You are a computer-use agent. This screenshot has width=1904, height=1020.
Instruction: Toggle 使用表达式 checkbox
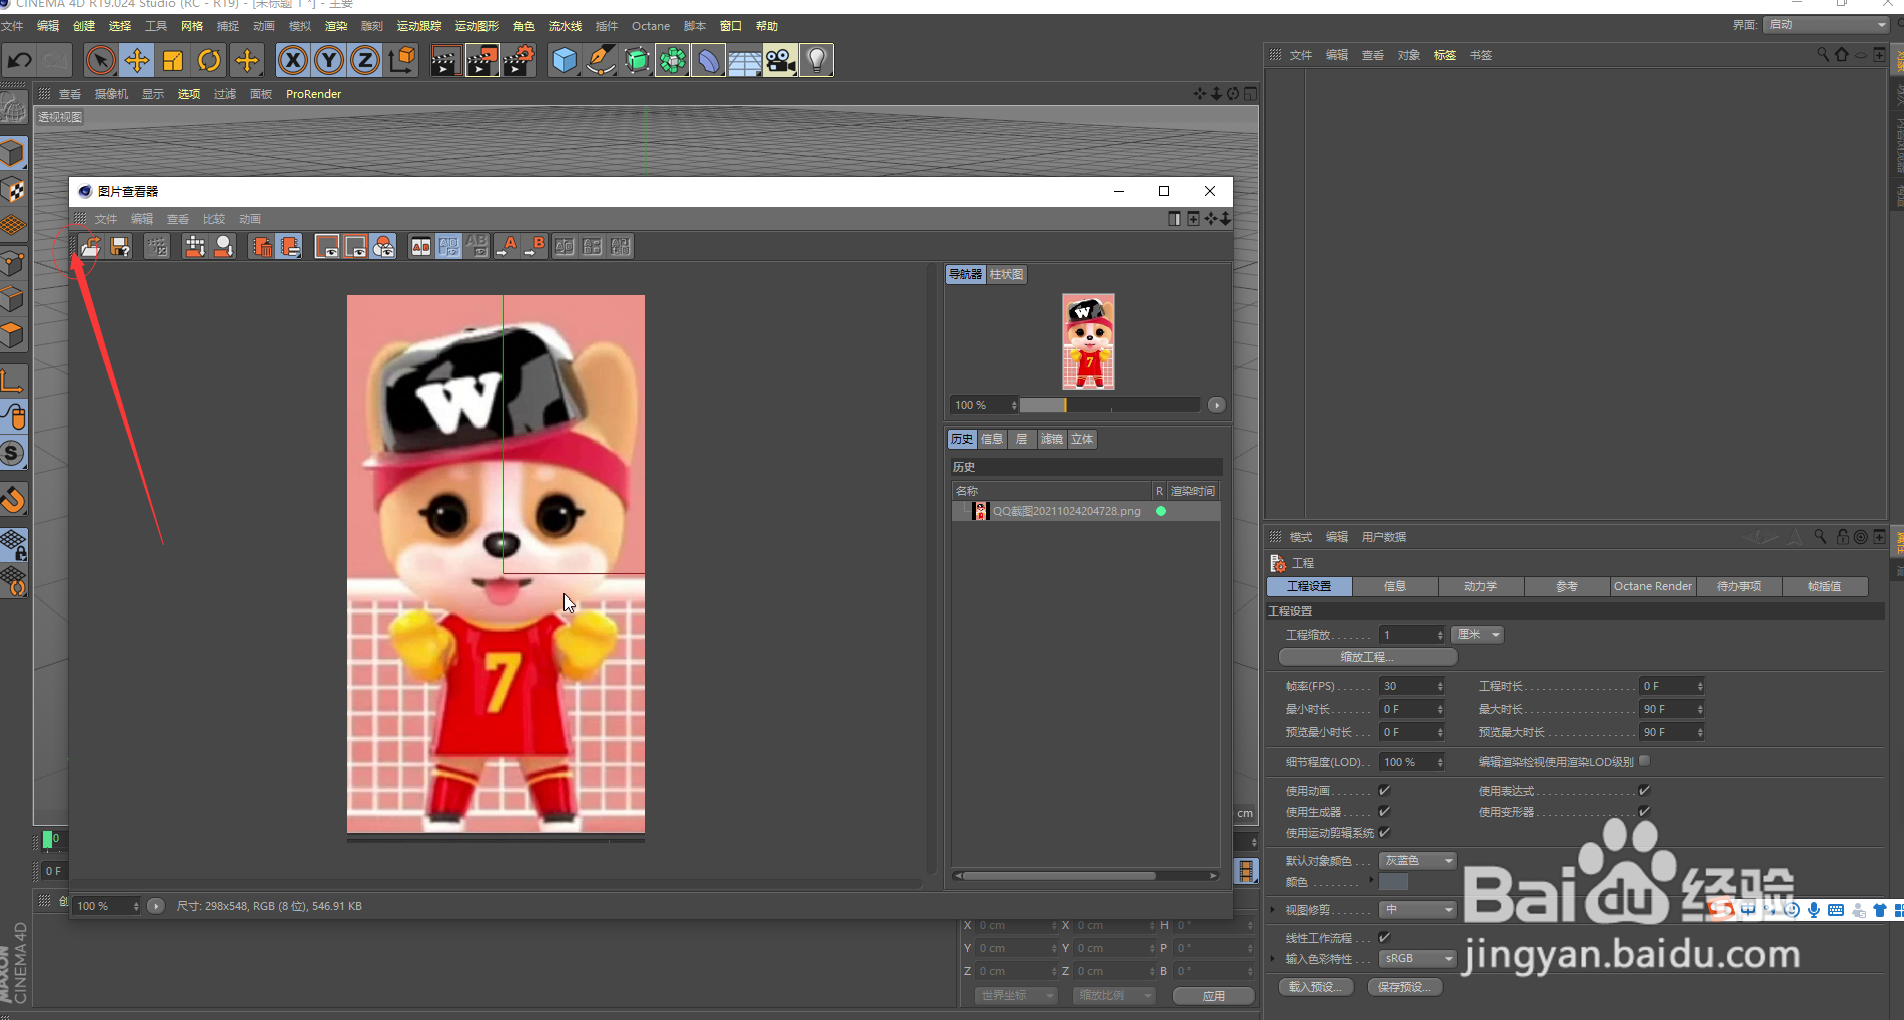tap(1644, 790)
